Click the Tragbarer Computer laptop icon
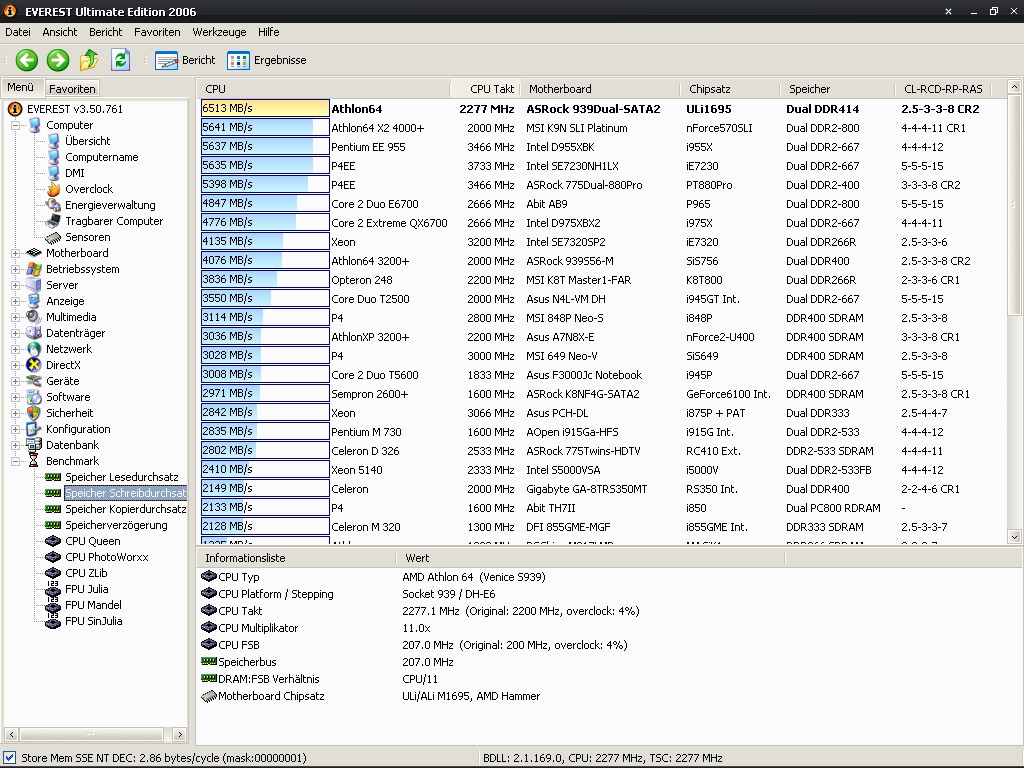Image resolution: width=1024 pixels, height=768 pixels. click(53, 221)
